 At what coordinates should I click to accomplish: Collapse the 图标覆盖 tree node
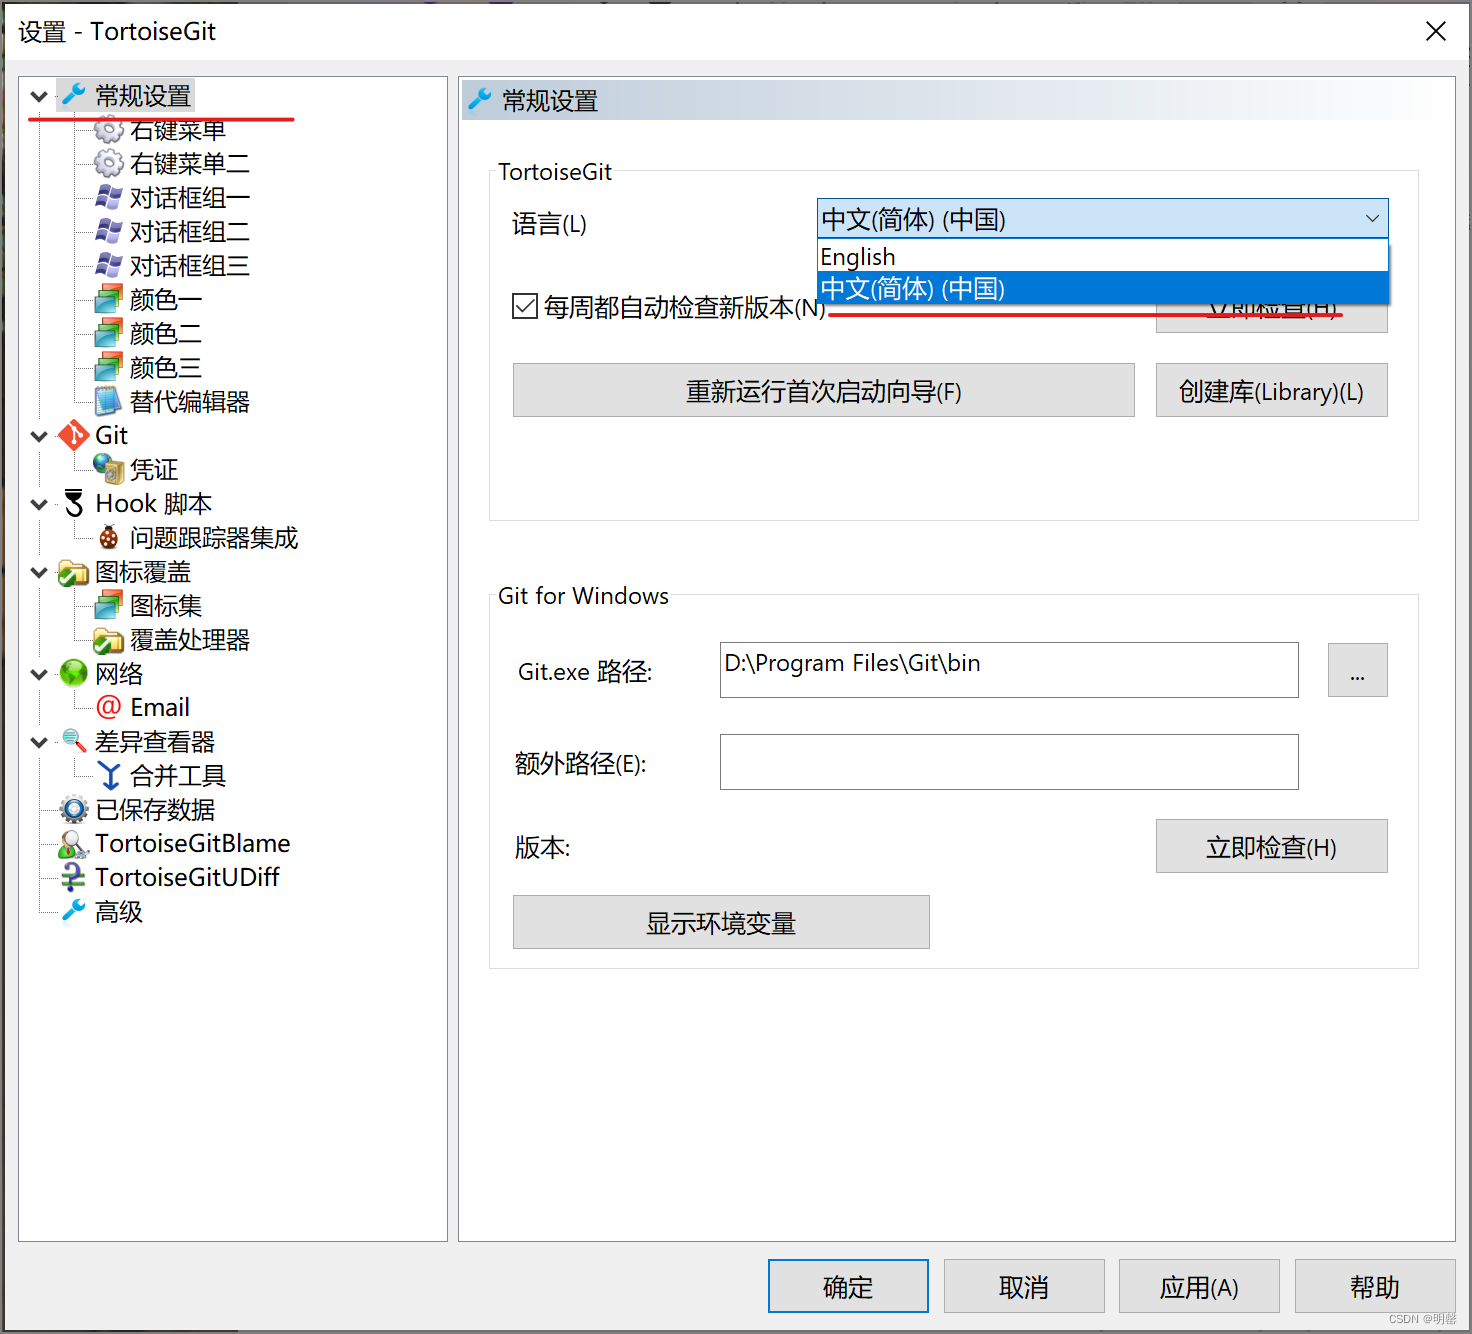pyautogui.click(x=39, y=573)
